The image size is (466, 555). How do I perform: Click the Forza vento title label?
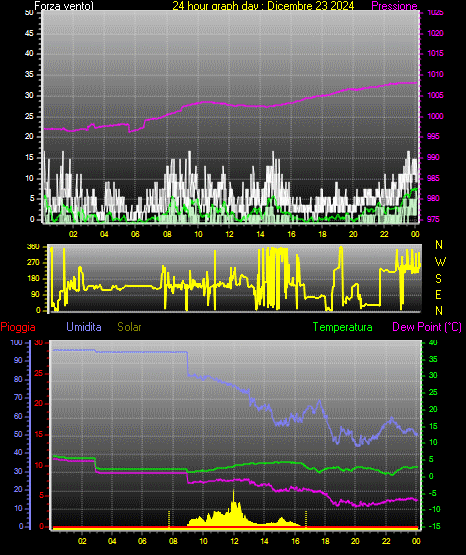click(64, 6)
